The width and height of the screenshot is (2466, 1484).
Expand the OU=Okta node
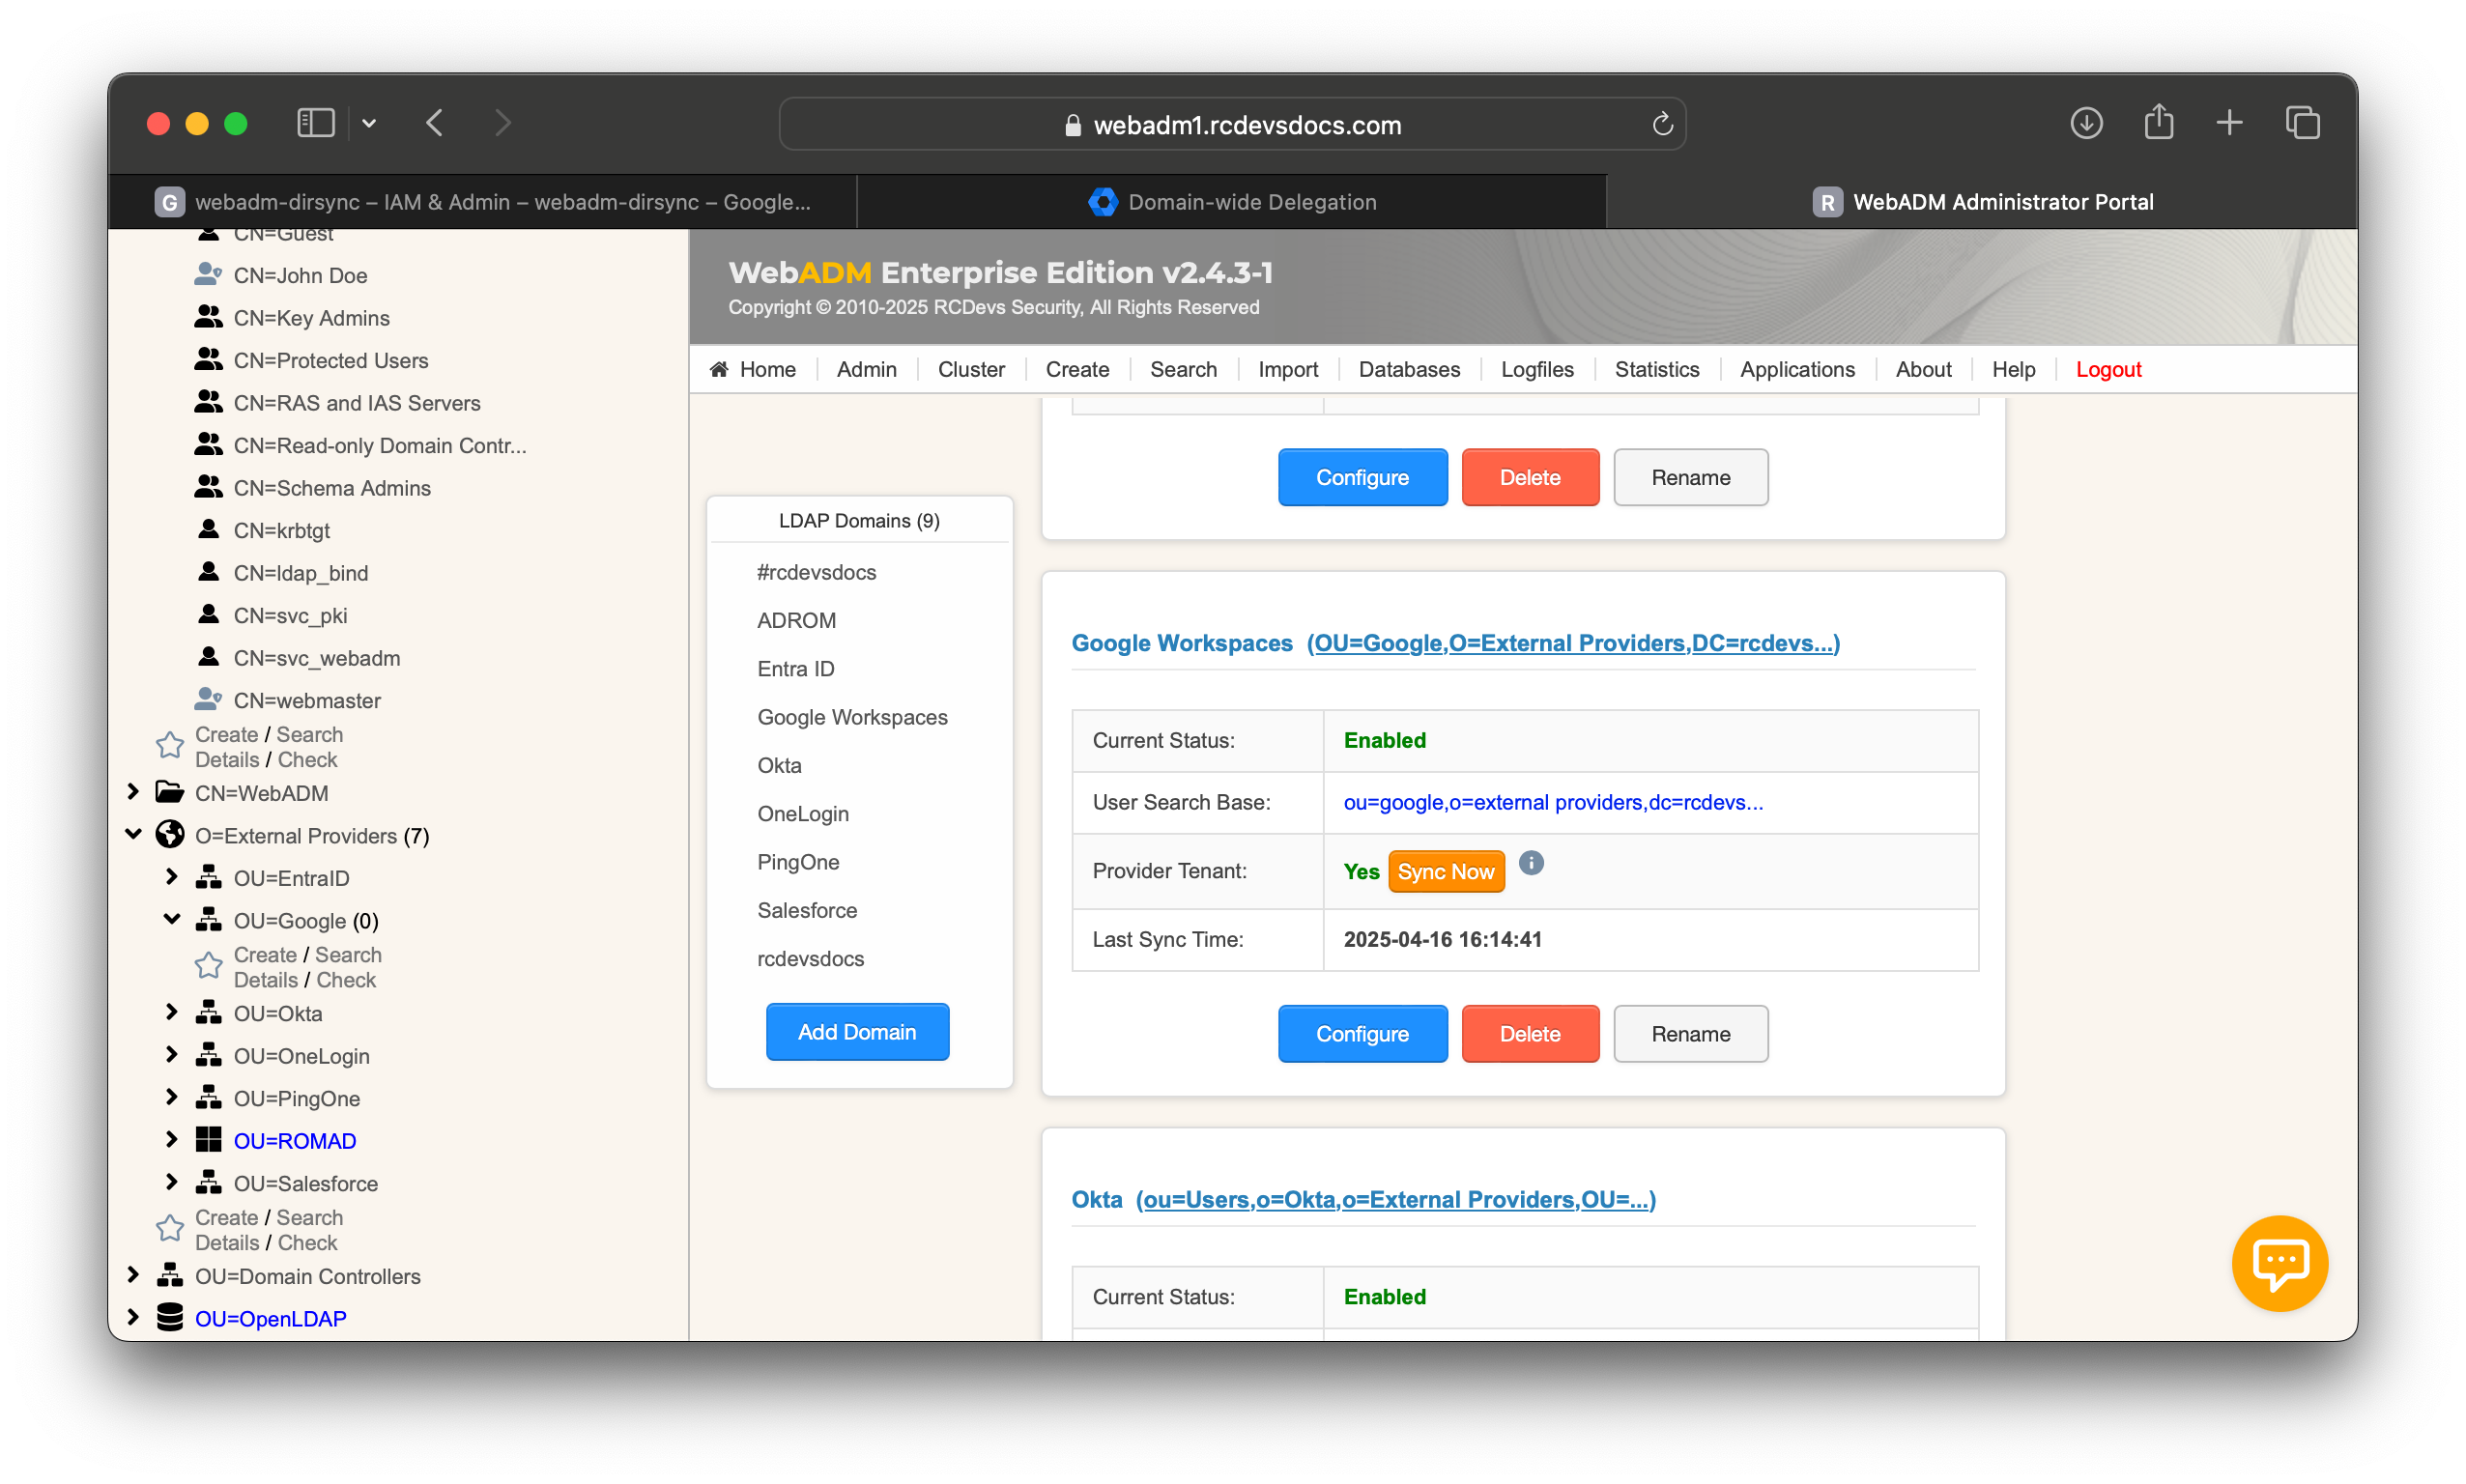[x=171, y=1011]
